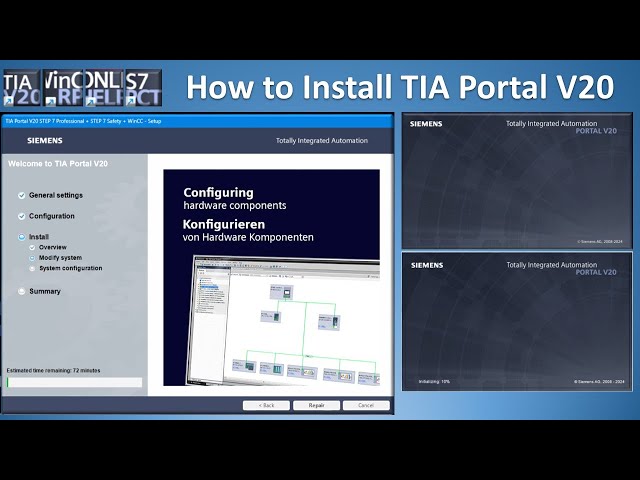Click the 'Configuring hardware components' slide heading
This screenshot has height=480, width=640.
click(x=235, y=199)
